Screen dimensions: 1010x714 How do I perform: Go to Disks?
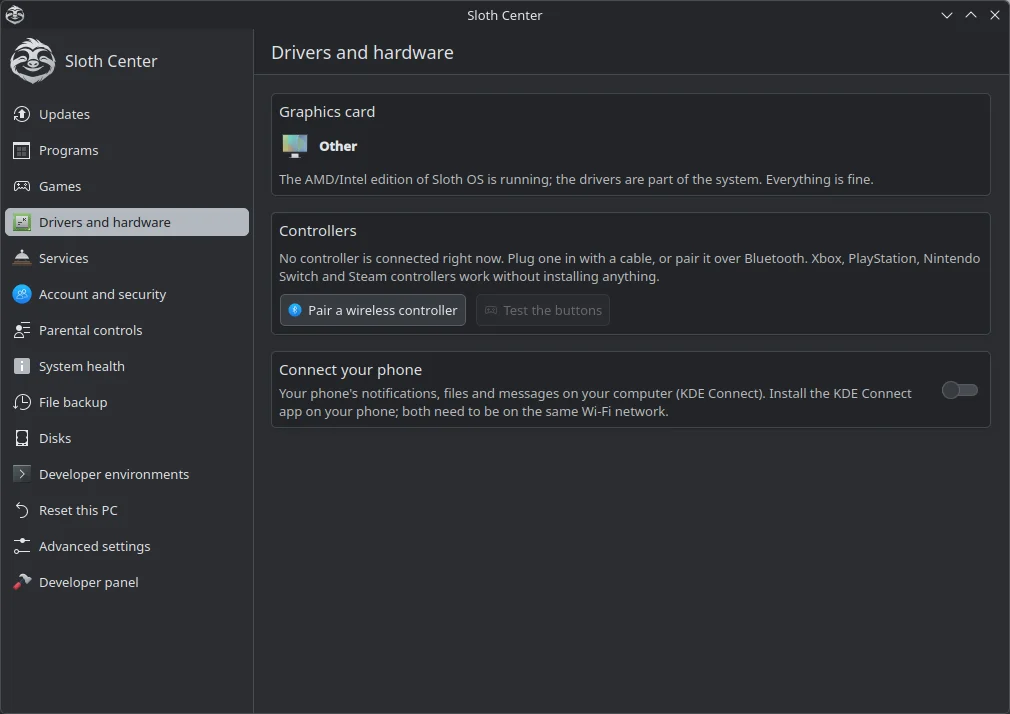tap(127, 438)
